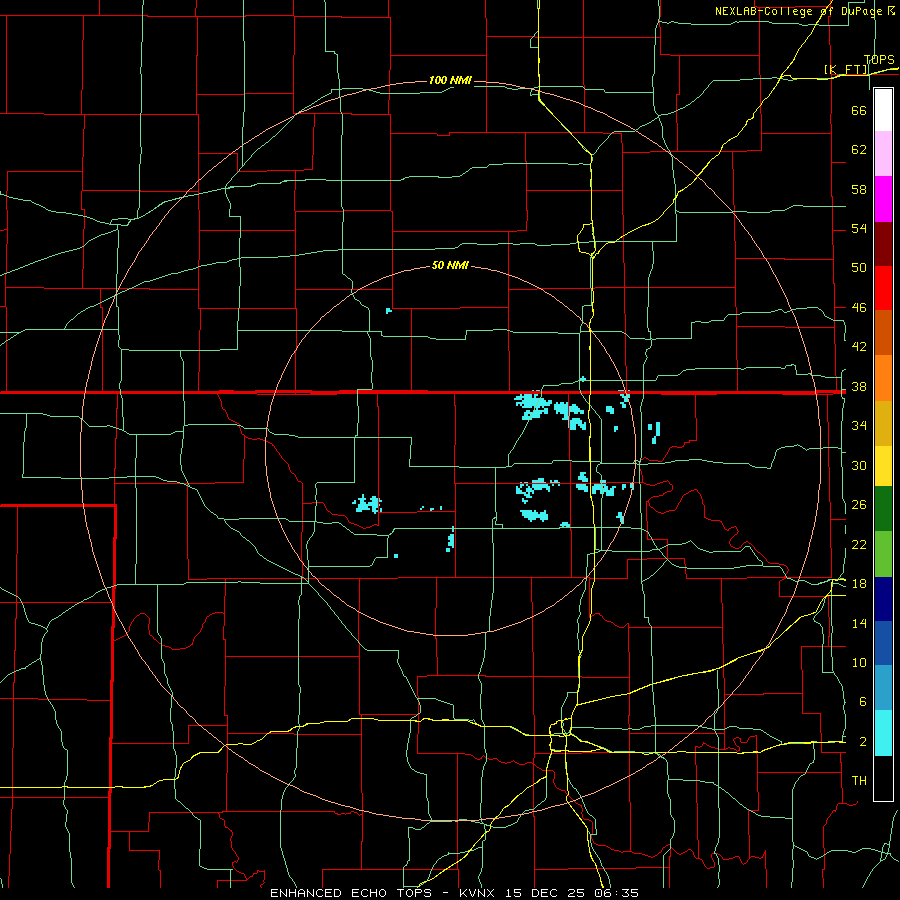Click the 'TOPS' legend title
Screen dimensions: 900x900
pyautogui.click(x=879, y=60)
